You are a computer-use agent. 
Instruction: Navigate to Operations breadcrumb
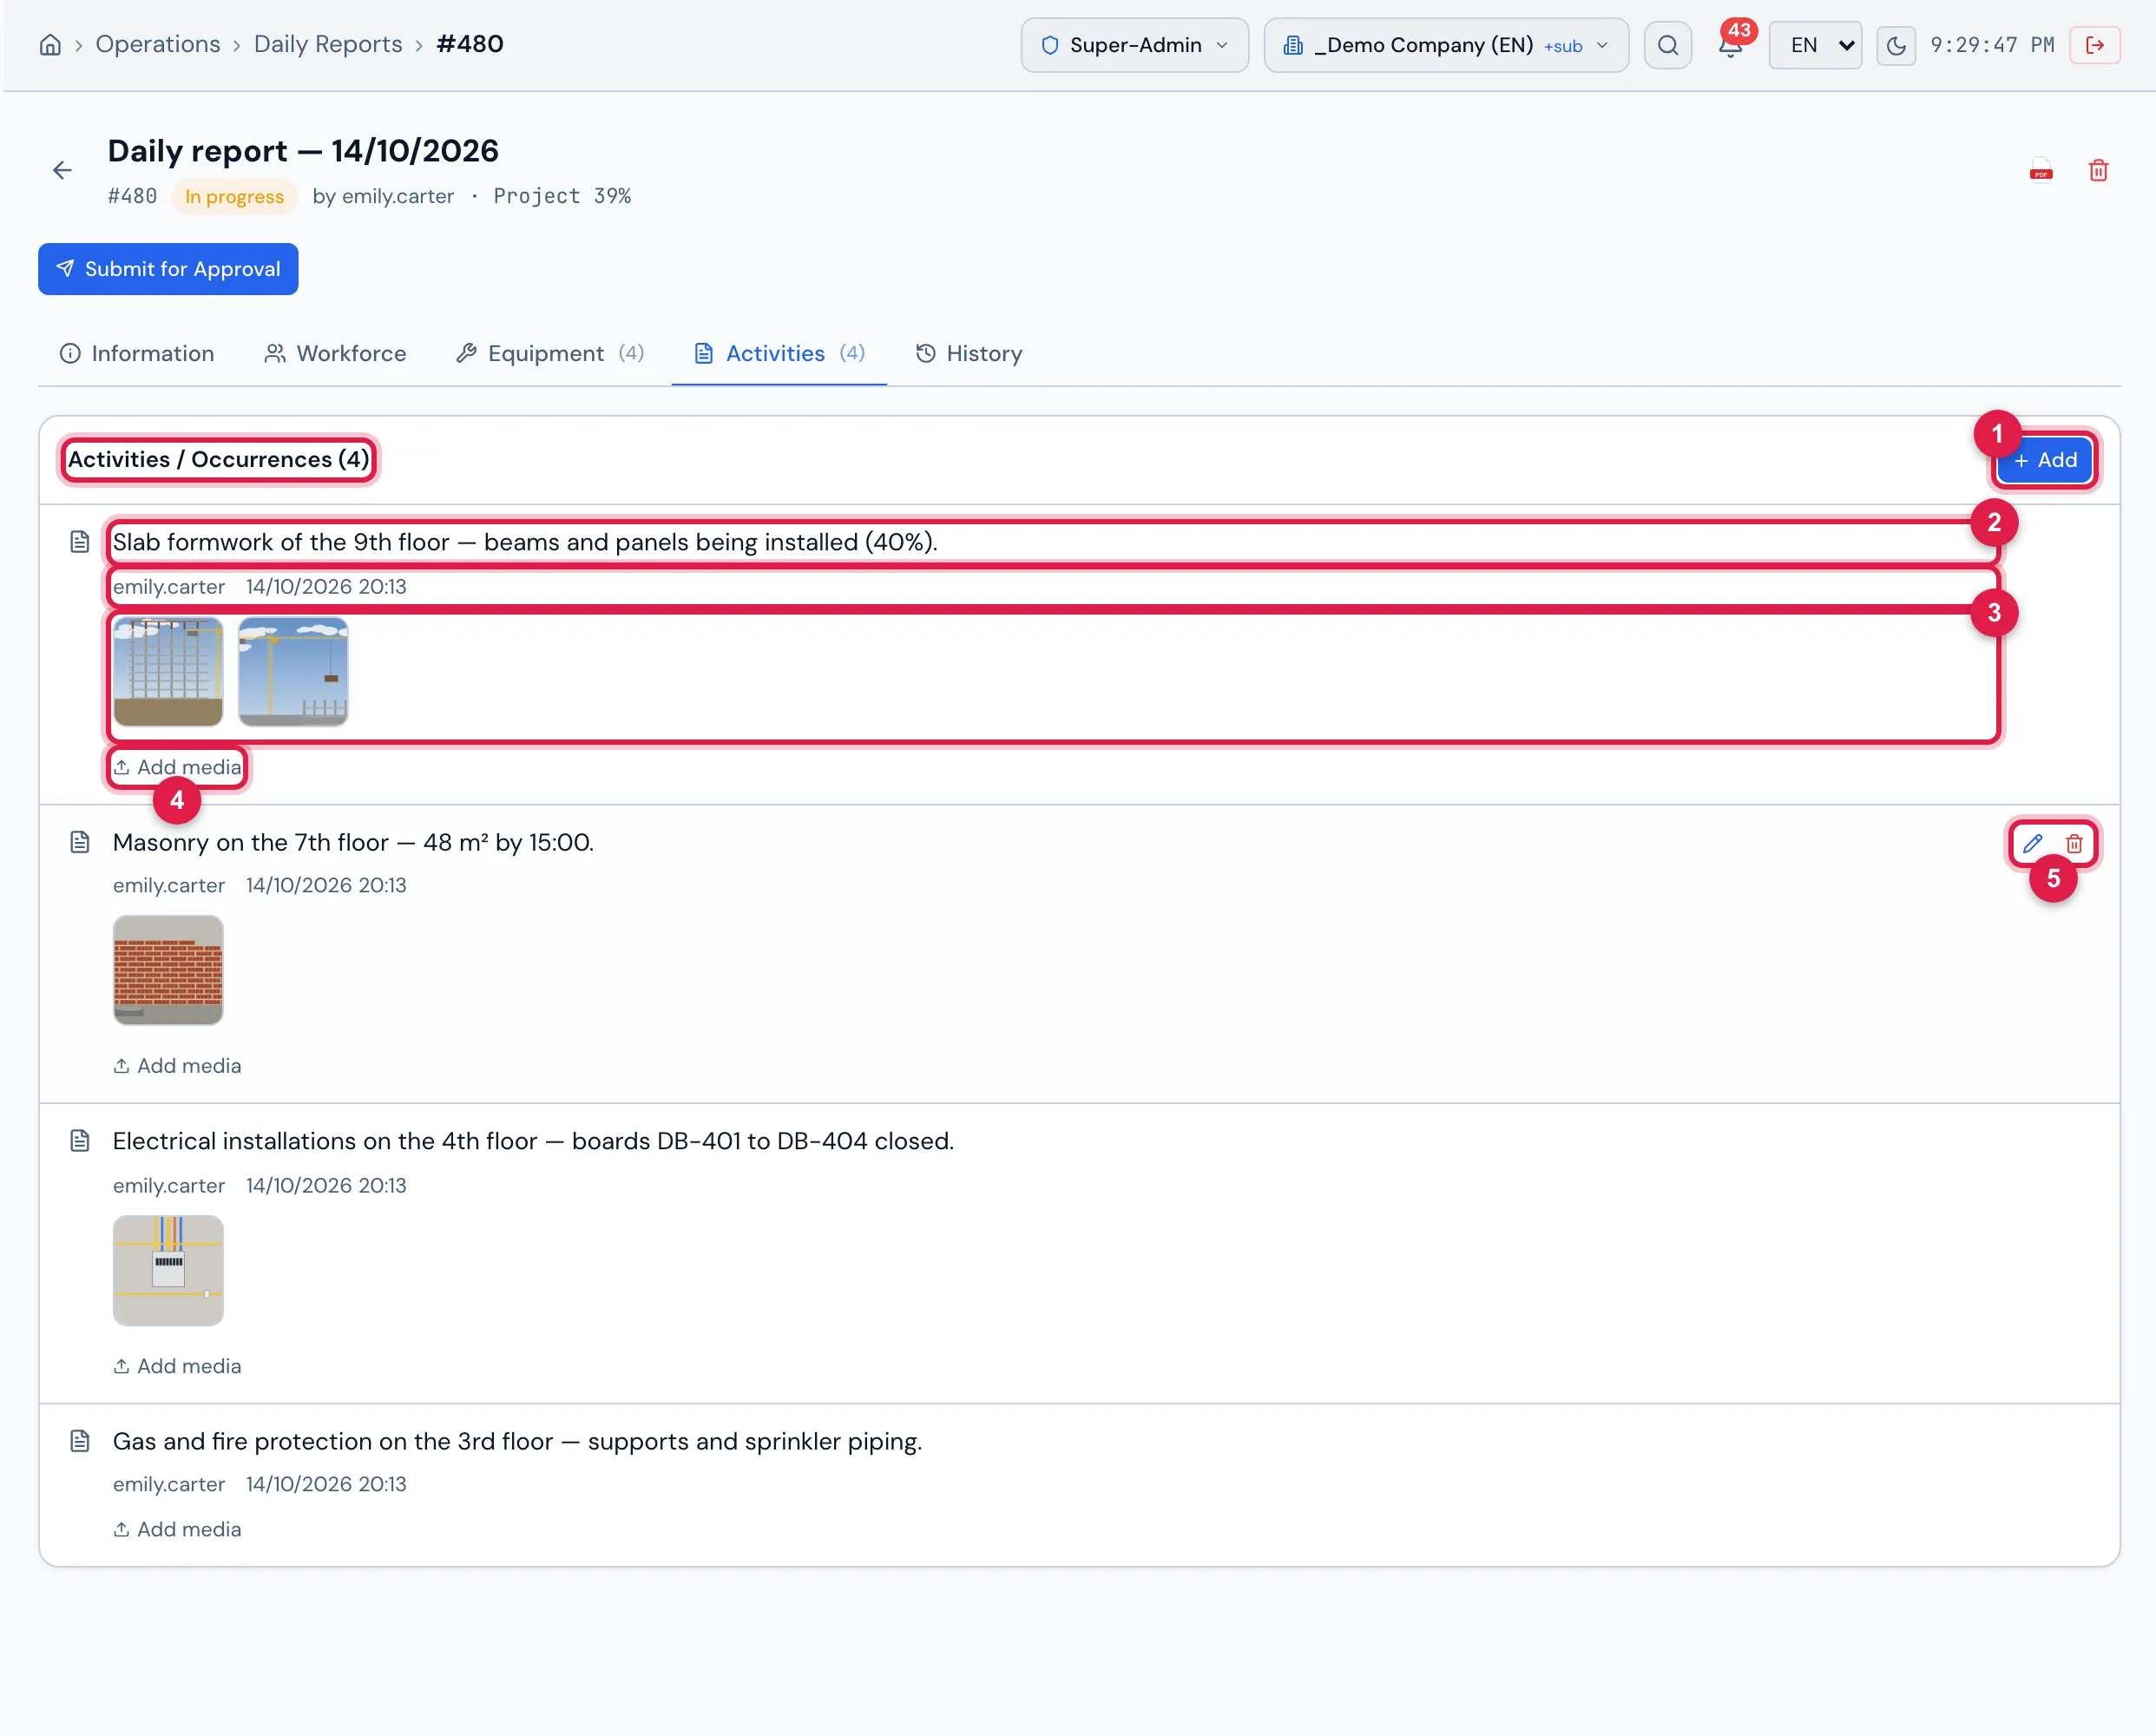(x=158, y=45)
